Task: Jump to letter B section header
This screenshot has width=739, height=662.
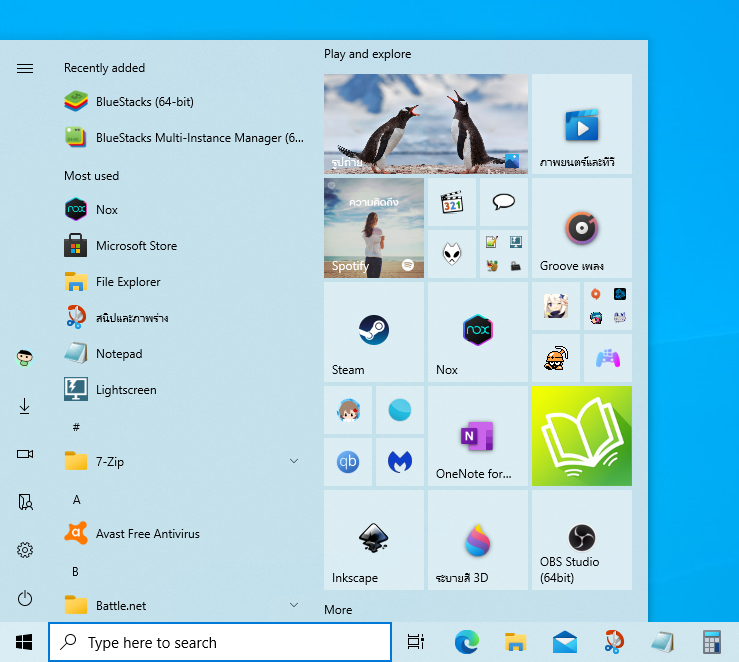Action: tap(75, 572)
